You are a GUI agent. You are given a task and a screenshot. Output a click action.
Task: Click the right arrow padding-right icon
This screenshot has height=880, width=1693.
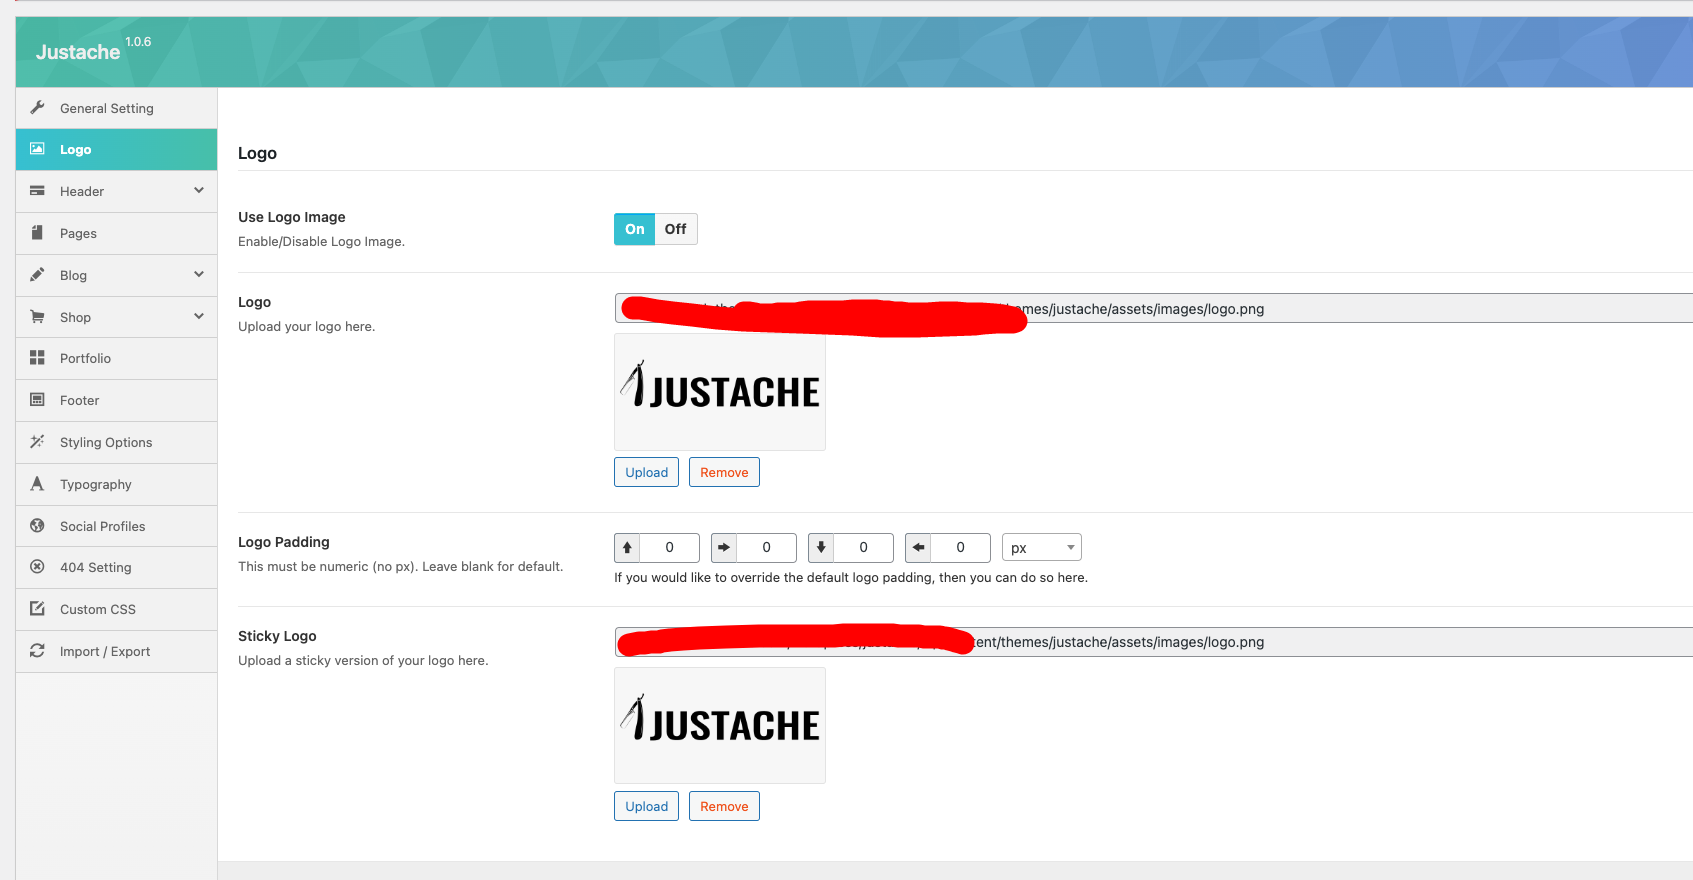(x=724, y=548)
